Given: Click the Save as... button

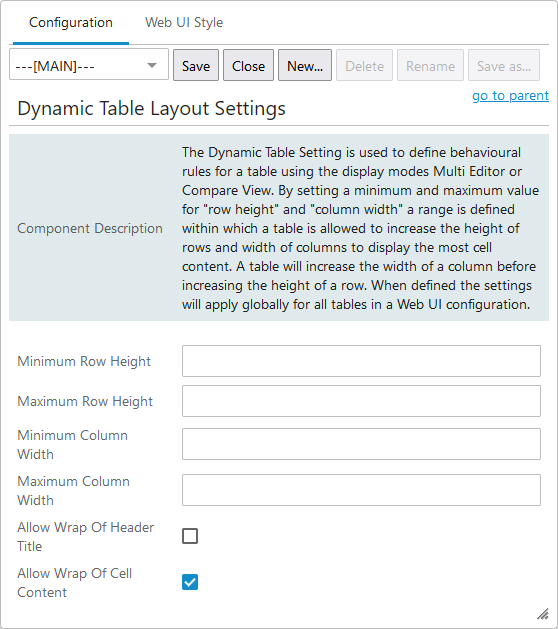Looking at the screenshot, I should click(504, 65).
